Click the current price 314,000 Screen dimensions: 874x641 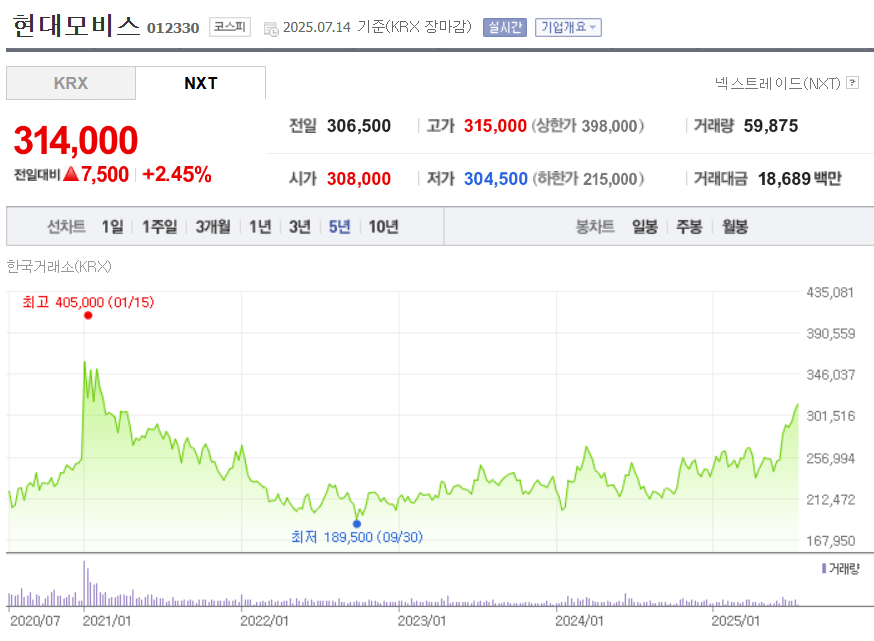pos(76,140)
